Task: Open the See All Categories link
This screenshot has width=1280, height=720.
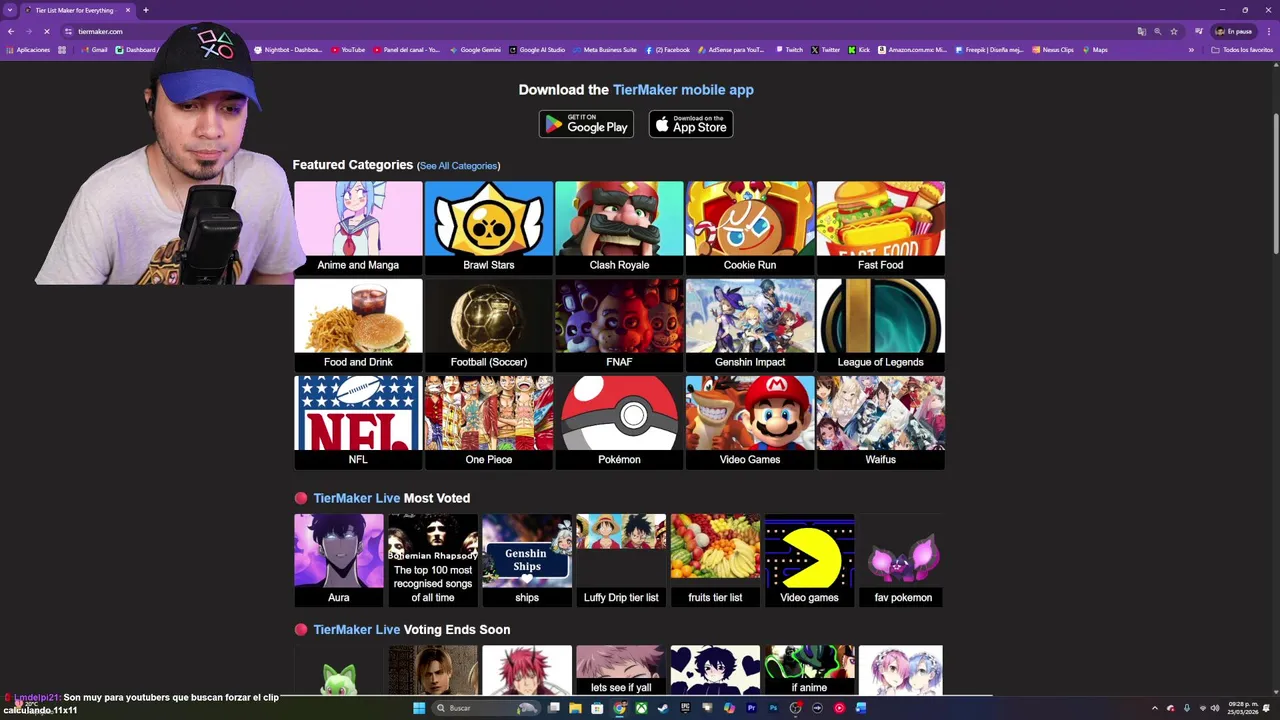Action: 458,166
